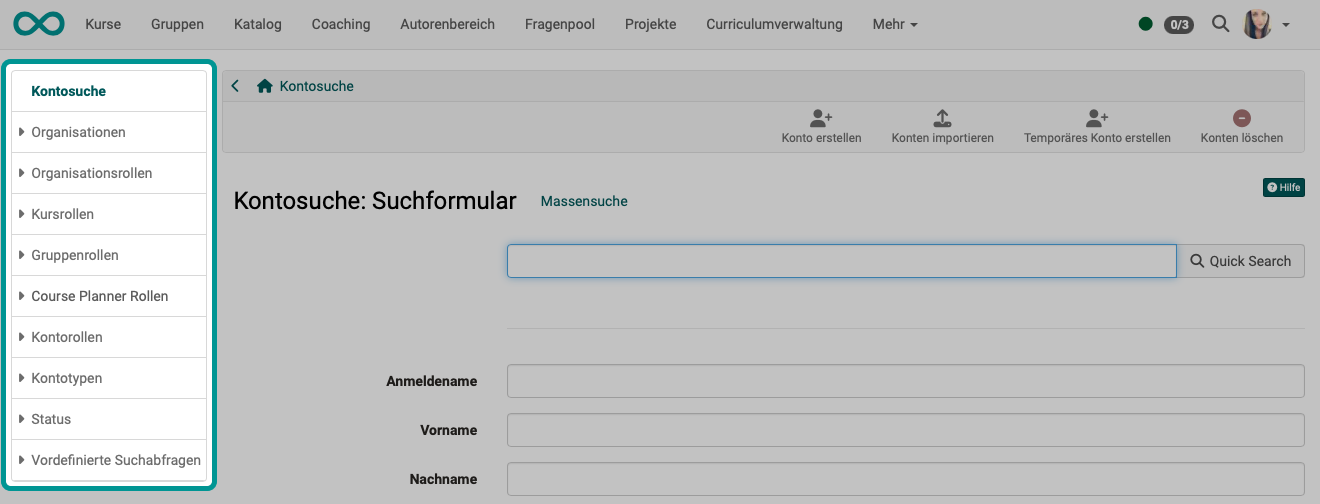This screenshot has width=1320, height=504.
Task: Expand the Organisationen tree arrow
Action: 21,132
